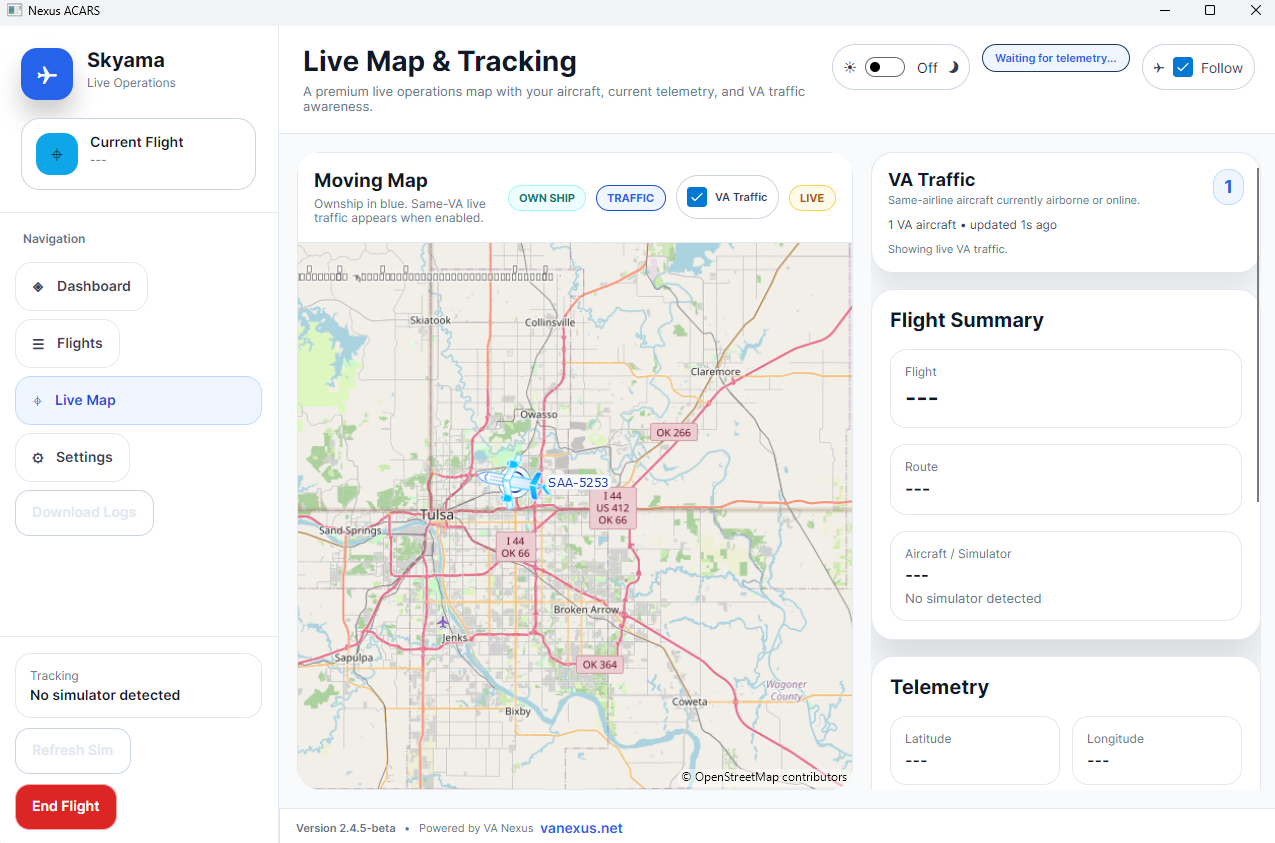This screenshot has height=843, width=1275.
Task: Open the vanexus.net link
Action: [x=581, y=828]
